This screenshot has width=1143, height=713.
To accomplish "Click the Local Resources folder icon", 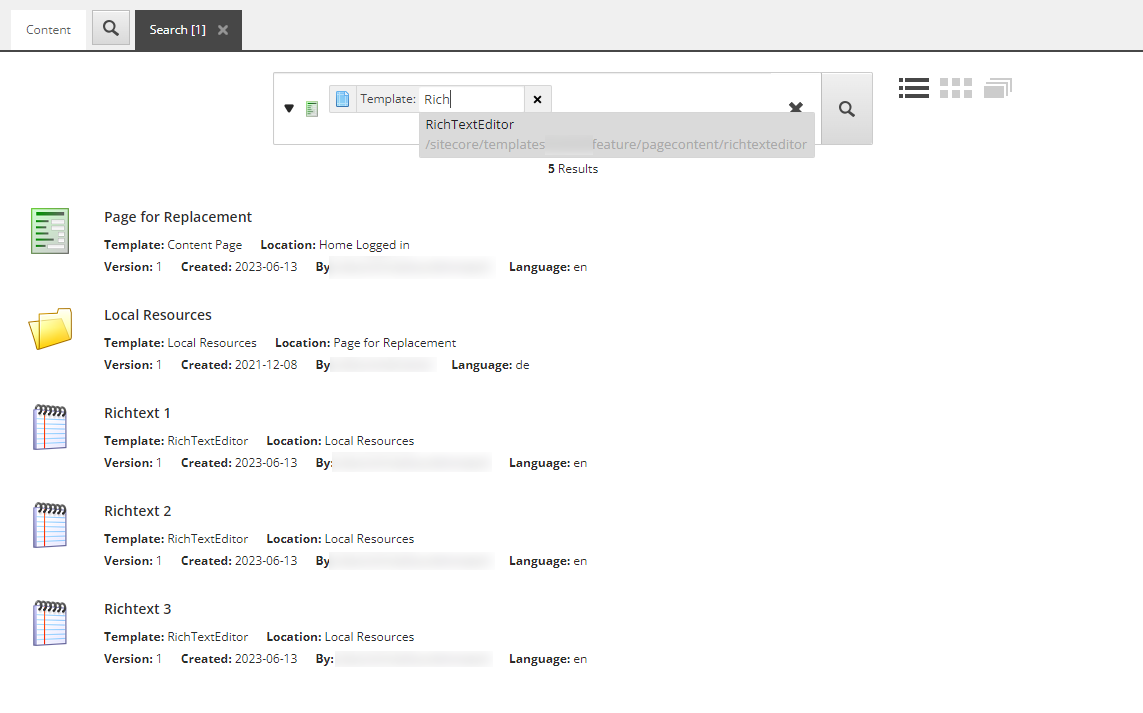I will (x=49, y=329).
